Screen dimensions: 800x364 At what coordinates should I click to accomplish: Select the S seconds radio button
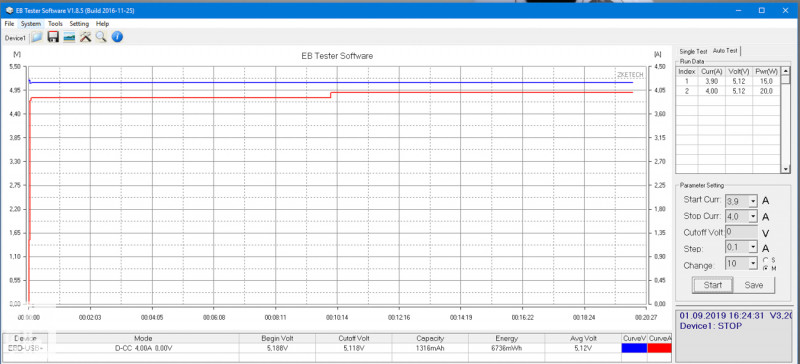pyautogui.click(x=766, y=260)
